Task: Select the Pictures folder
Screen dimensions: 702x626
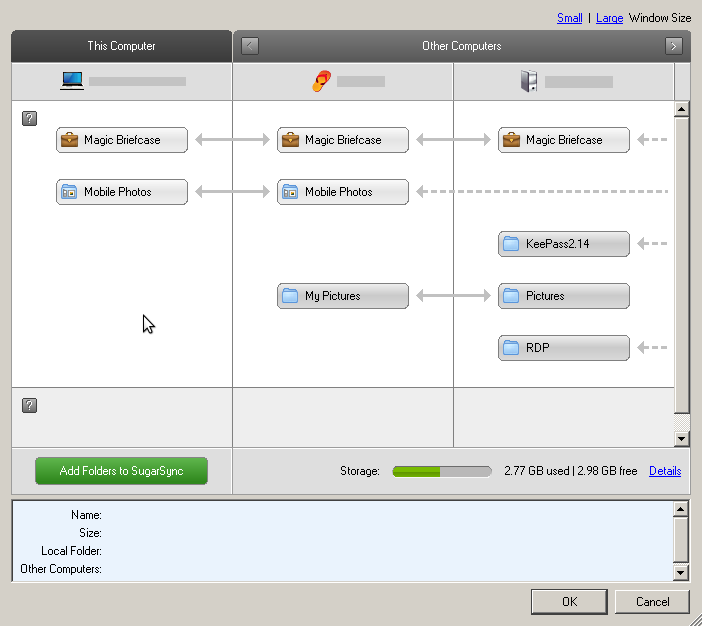Action: [564, 296]
